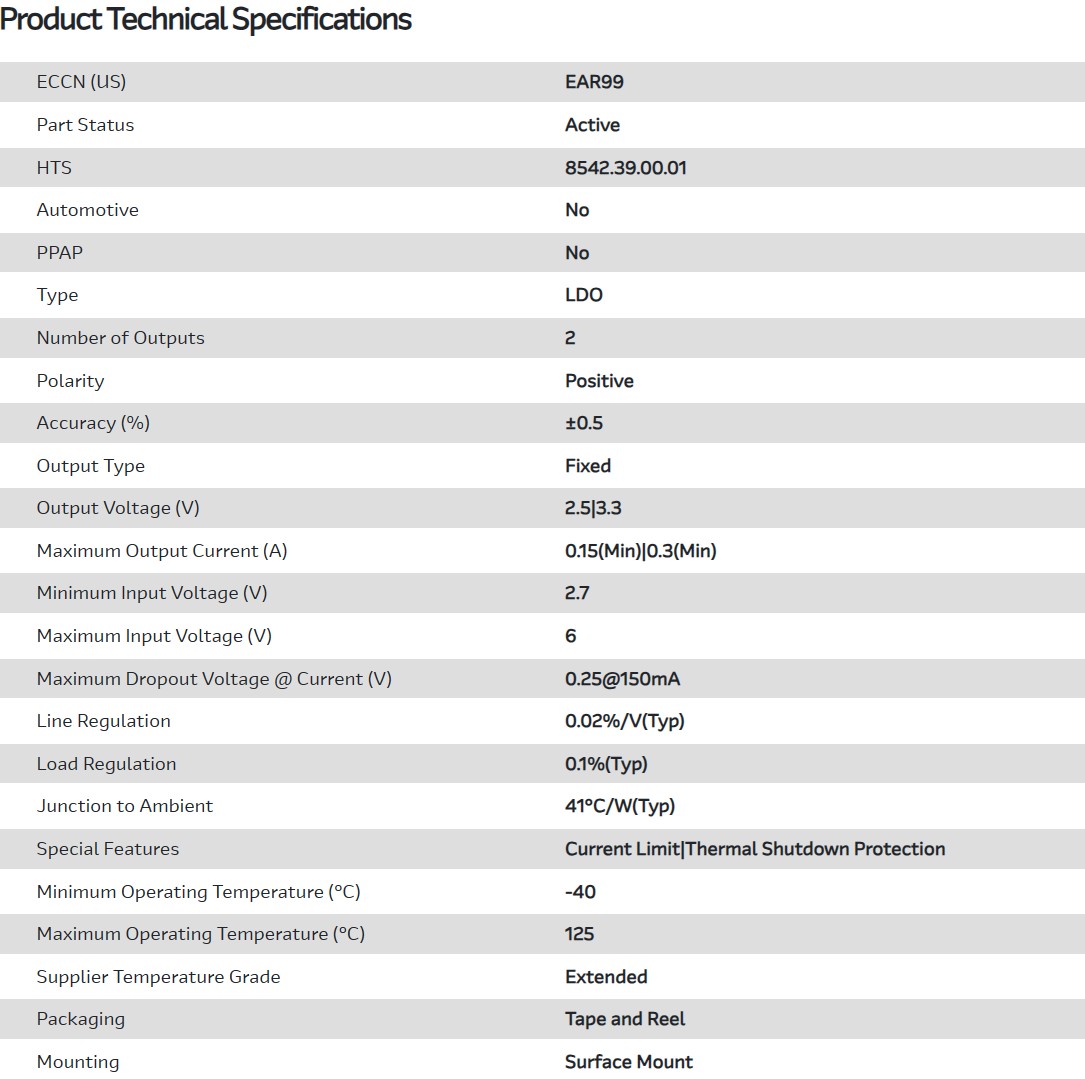This screenshot has height=1079, width=1085.
Task: Select the Current Limit|Thermal Shutdown Protection text
Action: pos(755,849)
